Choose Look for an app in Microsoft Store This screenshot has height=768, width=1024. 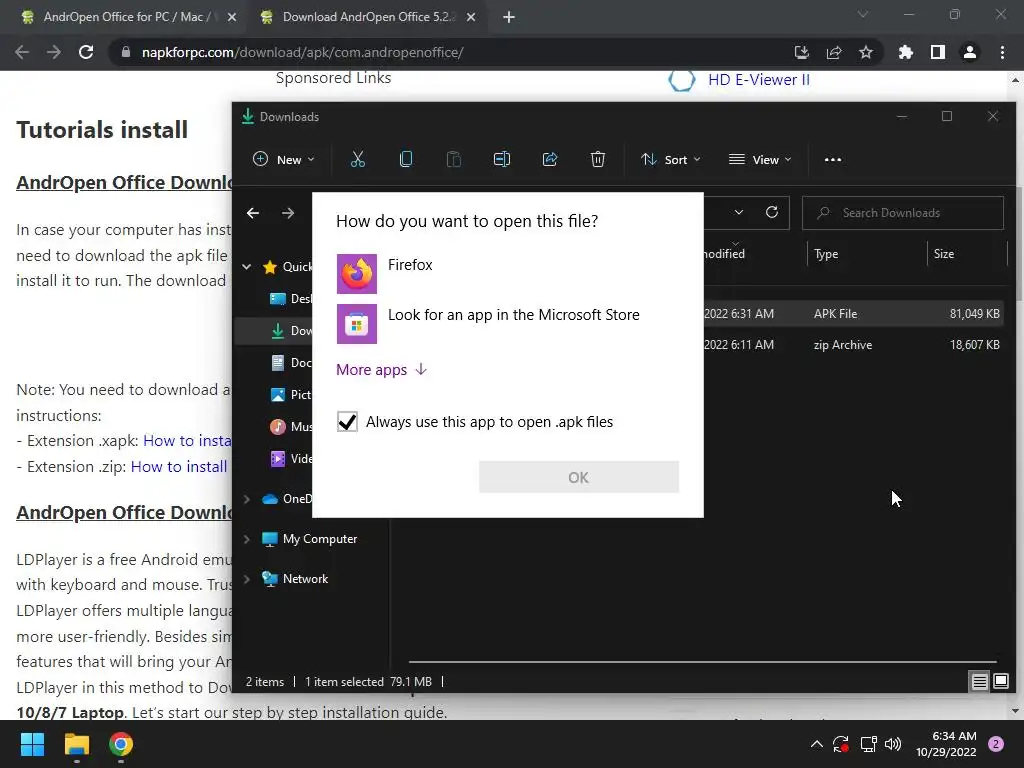click(507, 323)
